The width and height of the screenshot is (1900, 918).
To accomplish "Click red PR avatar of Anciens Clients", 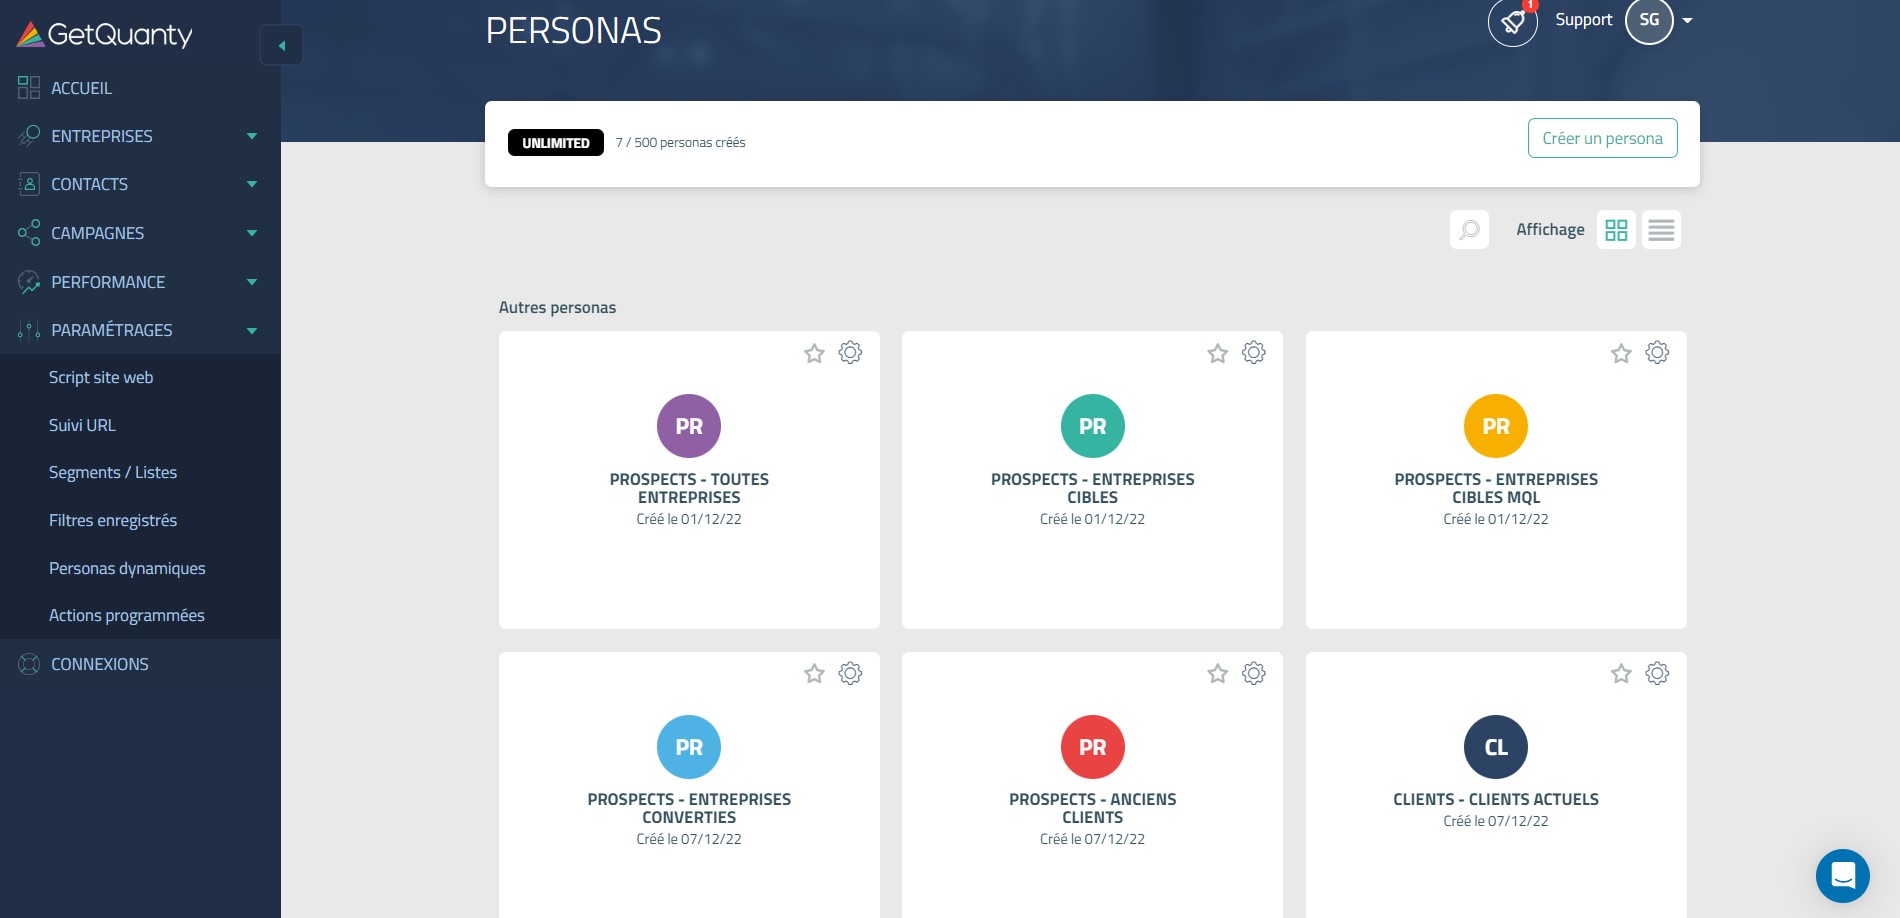I will tap(1092, 747).
